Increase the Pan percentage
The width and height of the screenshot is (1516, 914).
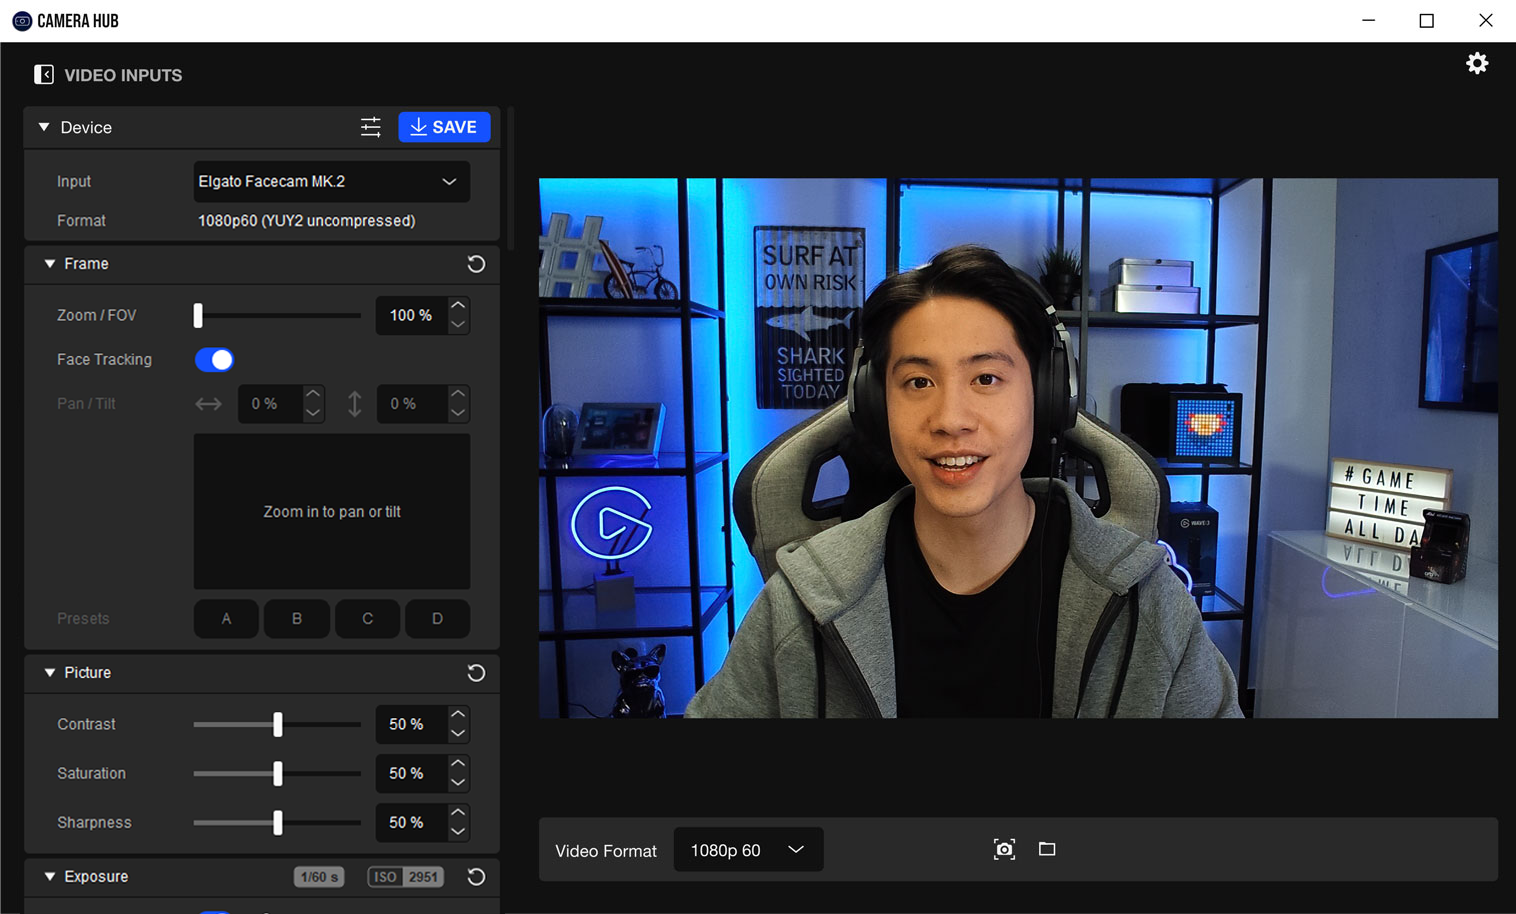[313, 395]
